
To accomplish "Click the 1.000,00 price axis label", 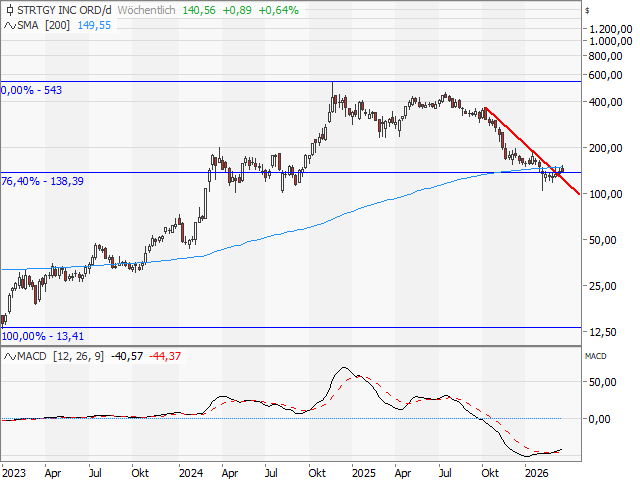I will tap(611, 41).
